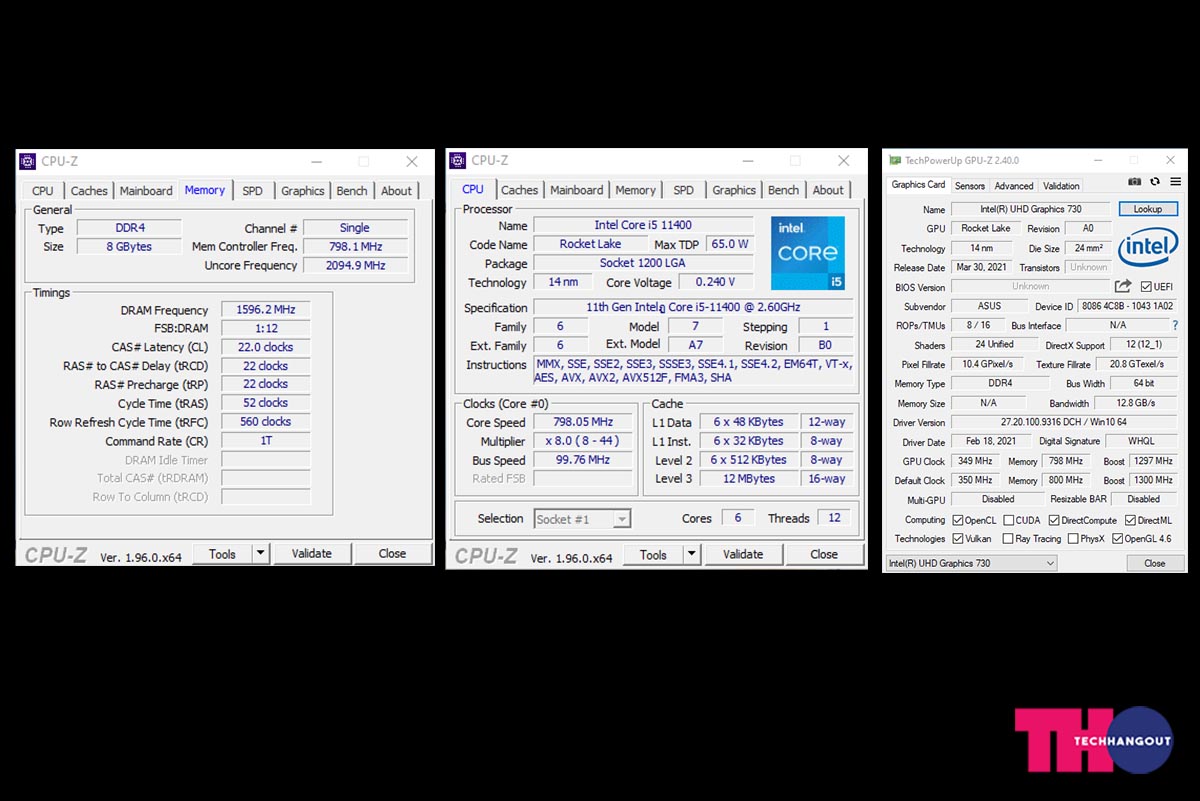
Task: Toggle the PhysX checkbox
Action: (1072, 539)
